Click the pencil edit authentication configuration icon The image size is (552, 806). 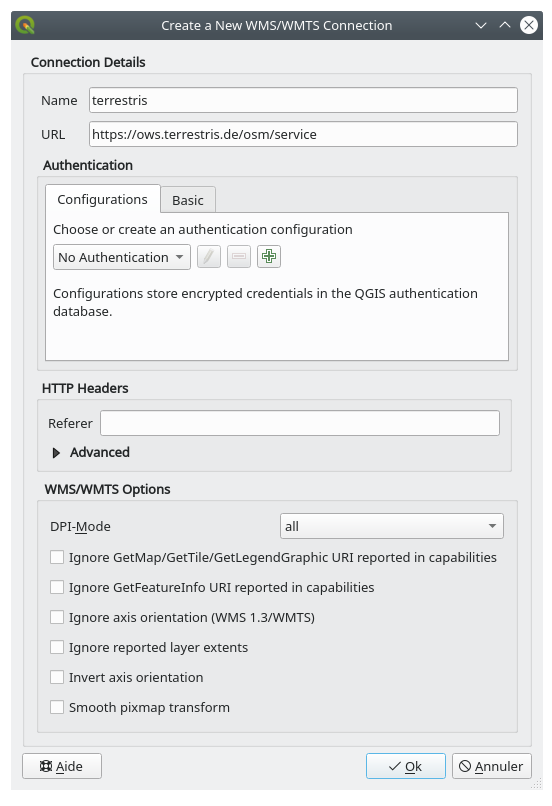coord(209,257)
